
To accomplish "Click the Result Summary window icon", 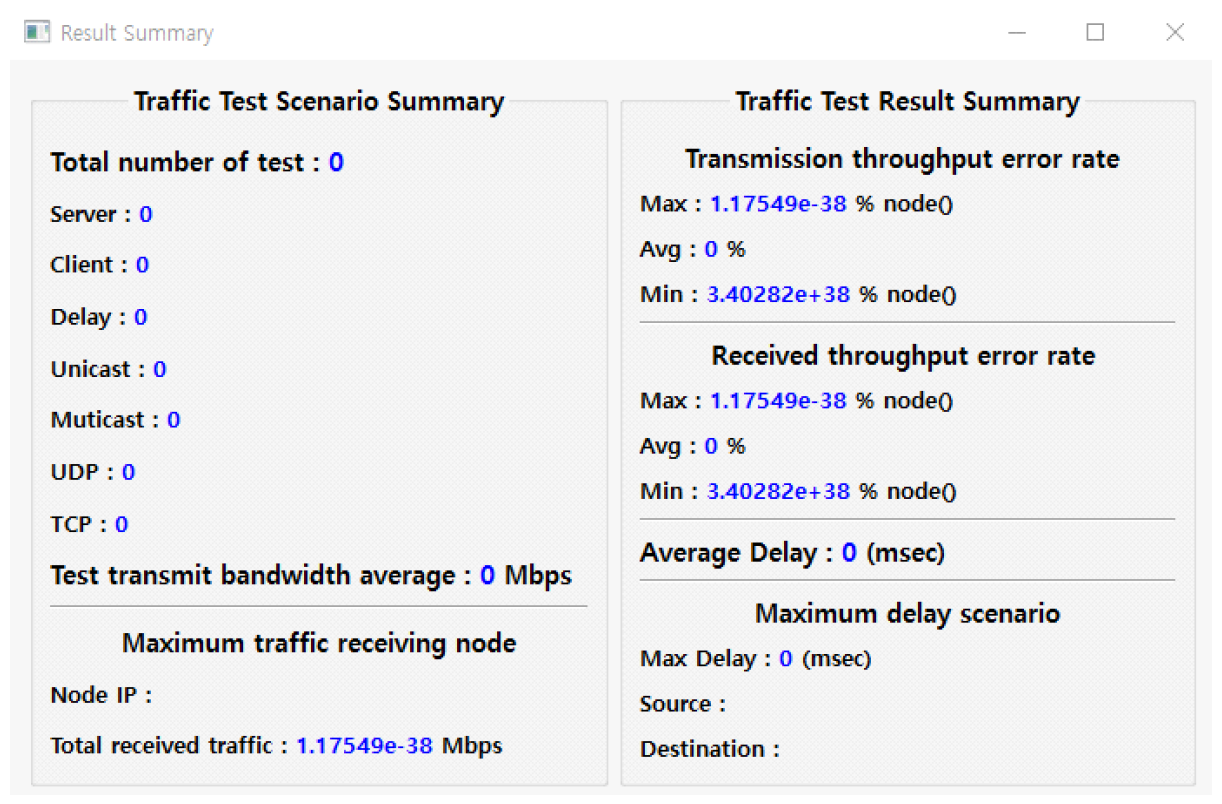I will [37, 32].
